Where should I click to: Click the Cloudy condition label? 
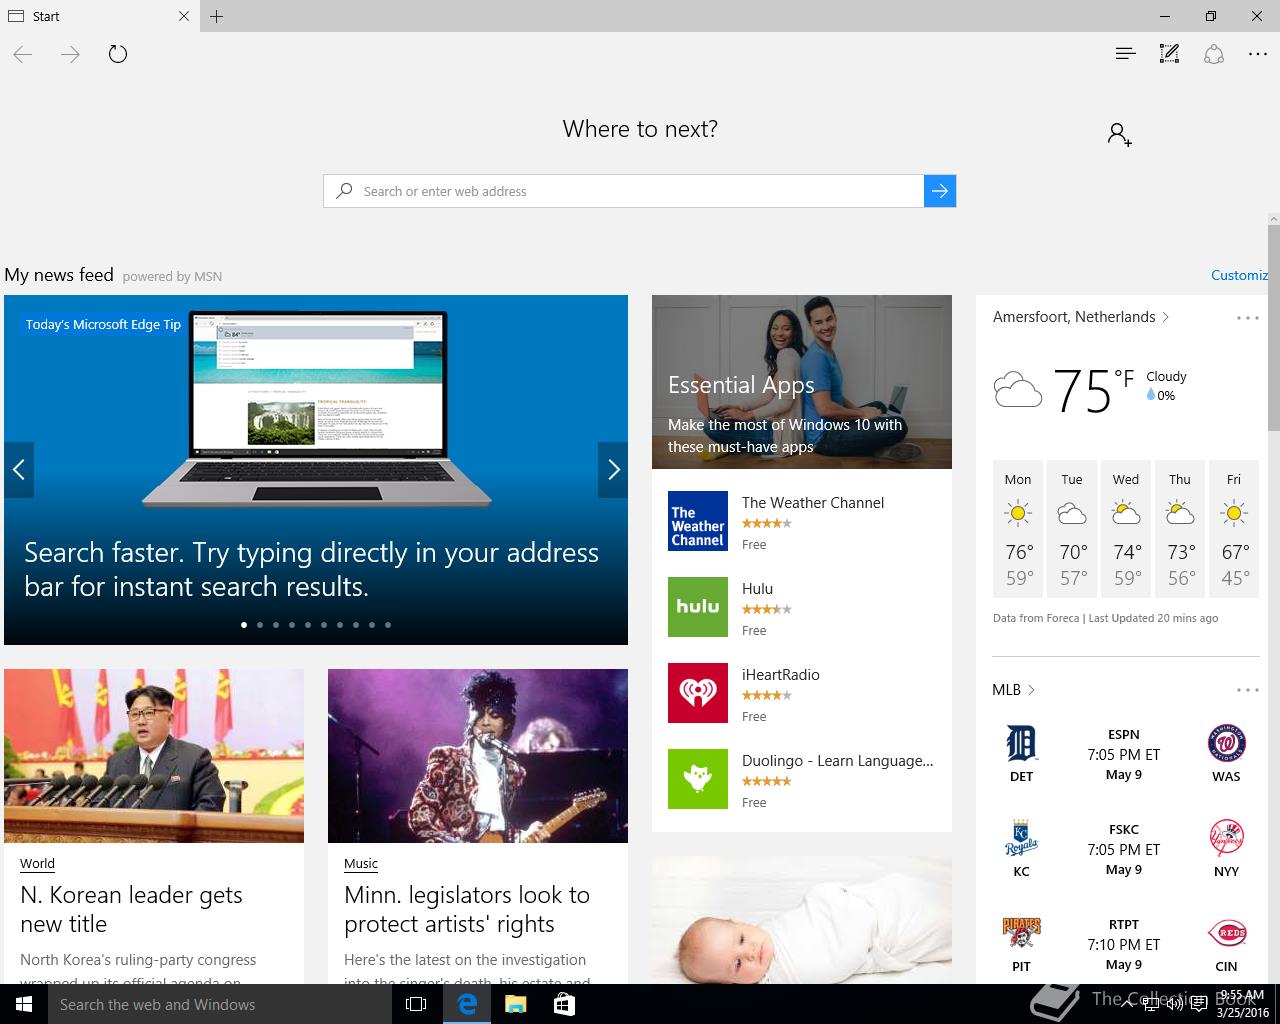click(1166, 377)
